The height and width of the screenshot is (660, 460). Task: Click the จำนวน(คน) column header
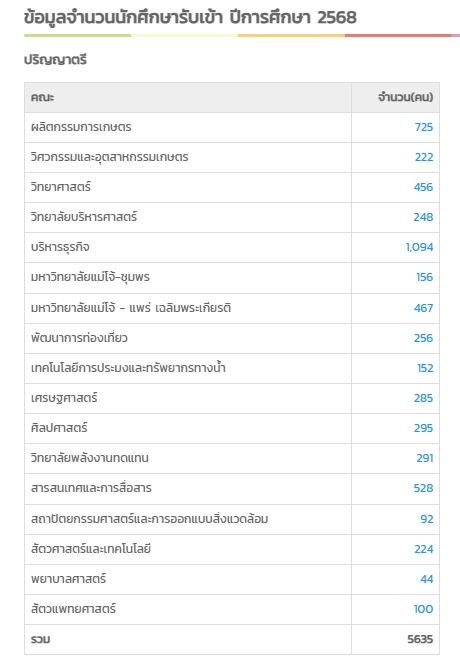(x=405, y=97)
